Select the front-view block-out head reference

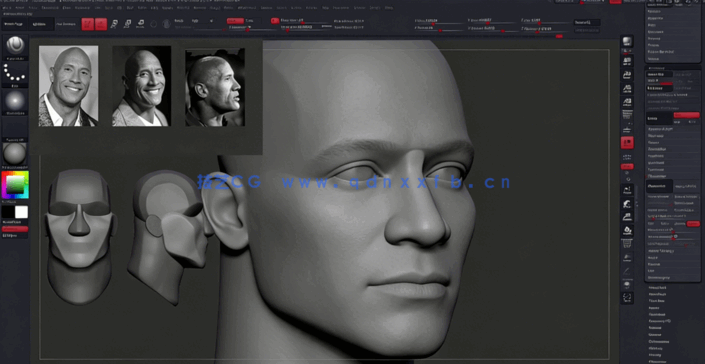(80, 236)
